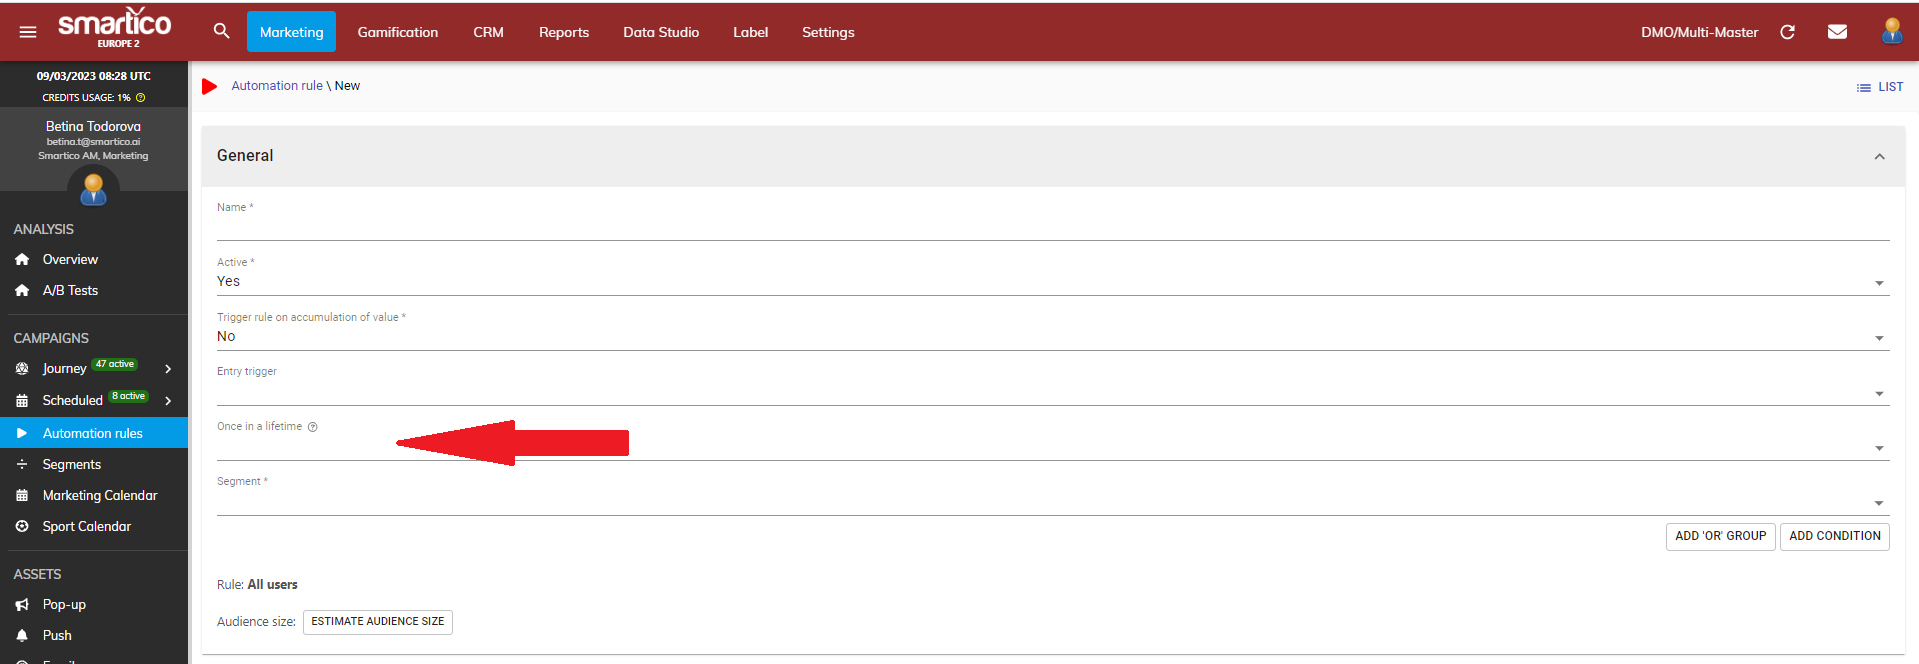1919x664 pixels.
Task: Open the Active dropdown set to Yes
Action: tap(1052, 282)
